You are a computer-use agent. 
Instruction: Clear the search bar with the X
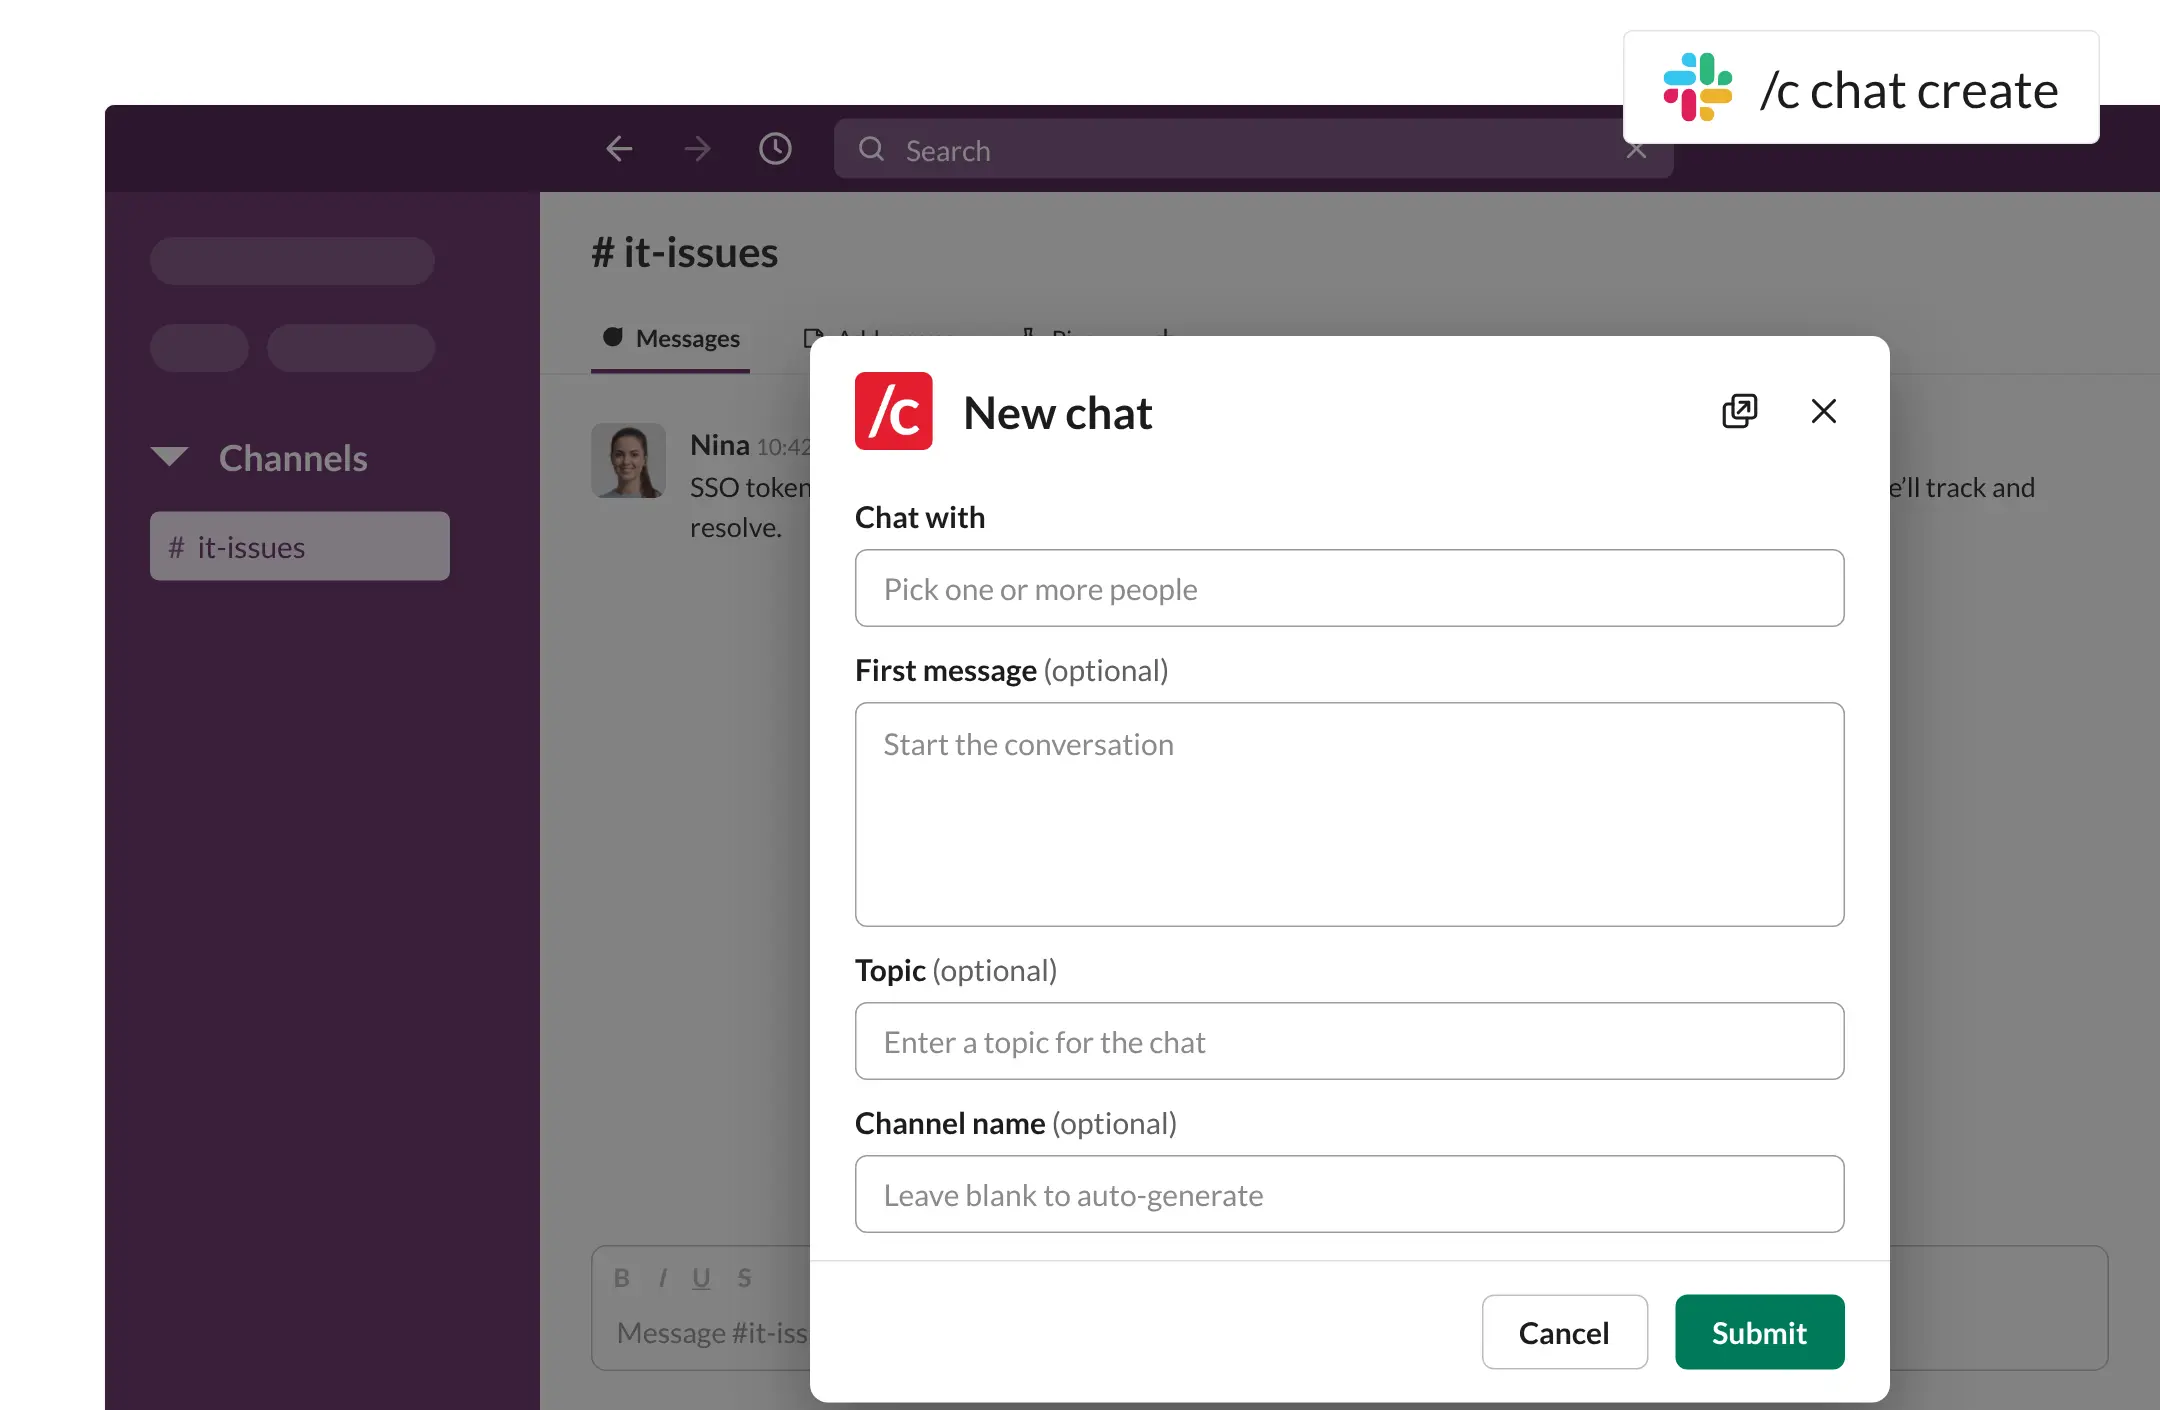(x=1636, y=151)
